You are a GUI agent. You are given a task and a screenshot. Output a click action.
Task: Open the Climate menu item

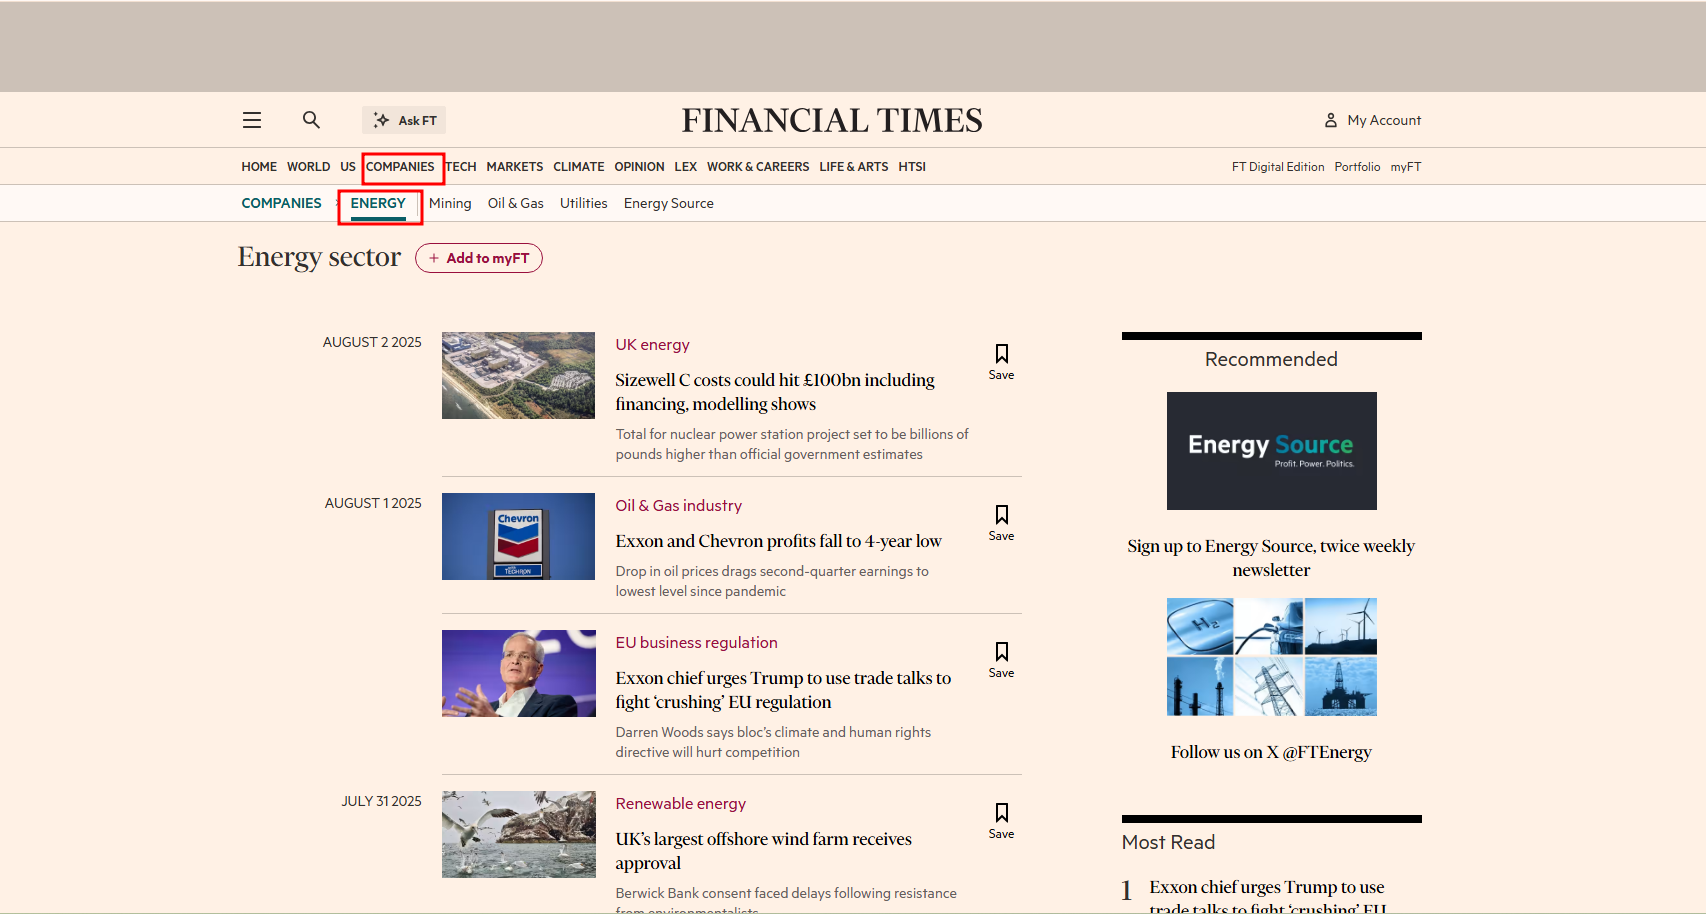click(x=578, y=167)
